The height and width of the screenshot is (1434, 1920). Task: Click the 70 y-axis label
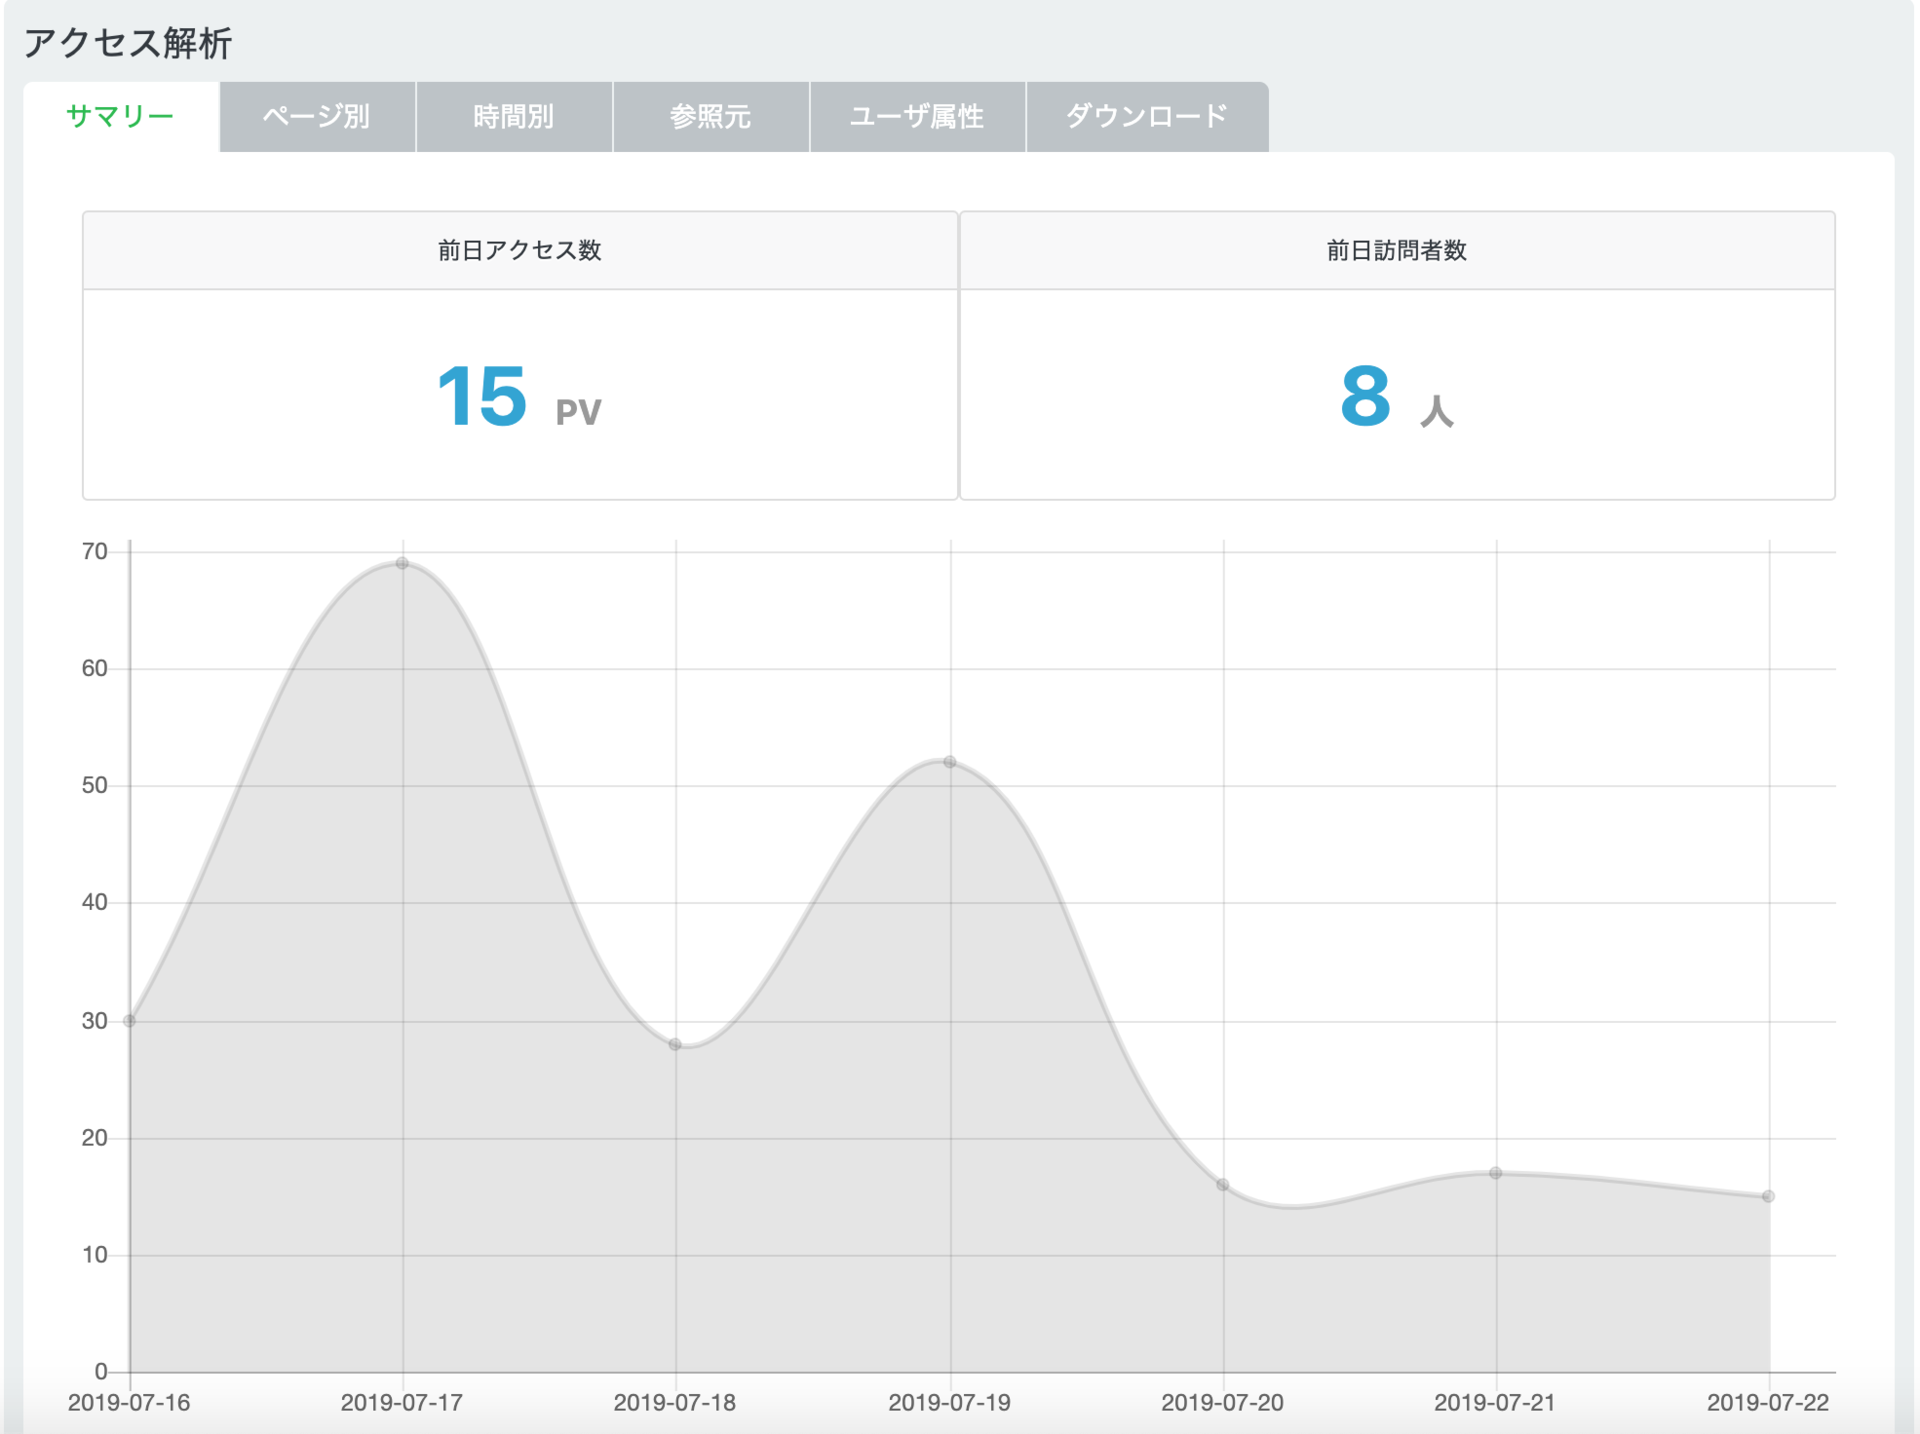95,552
